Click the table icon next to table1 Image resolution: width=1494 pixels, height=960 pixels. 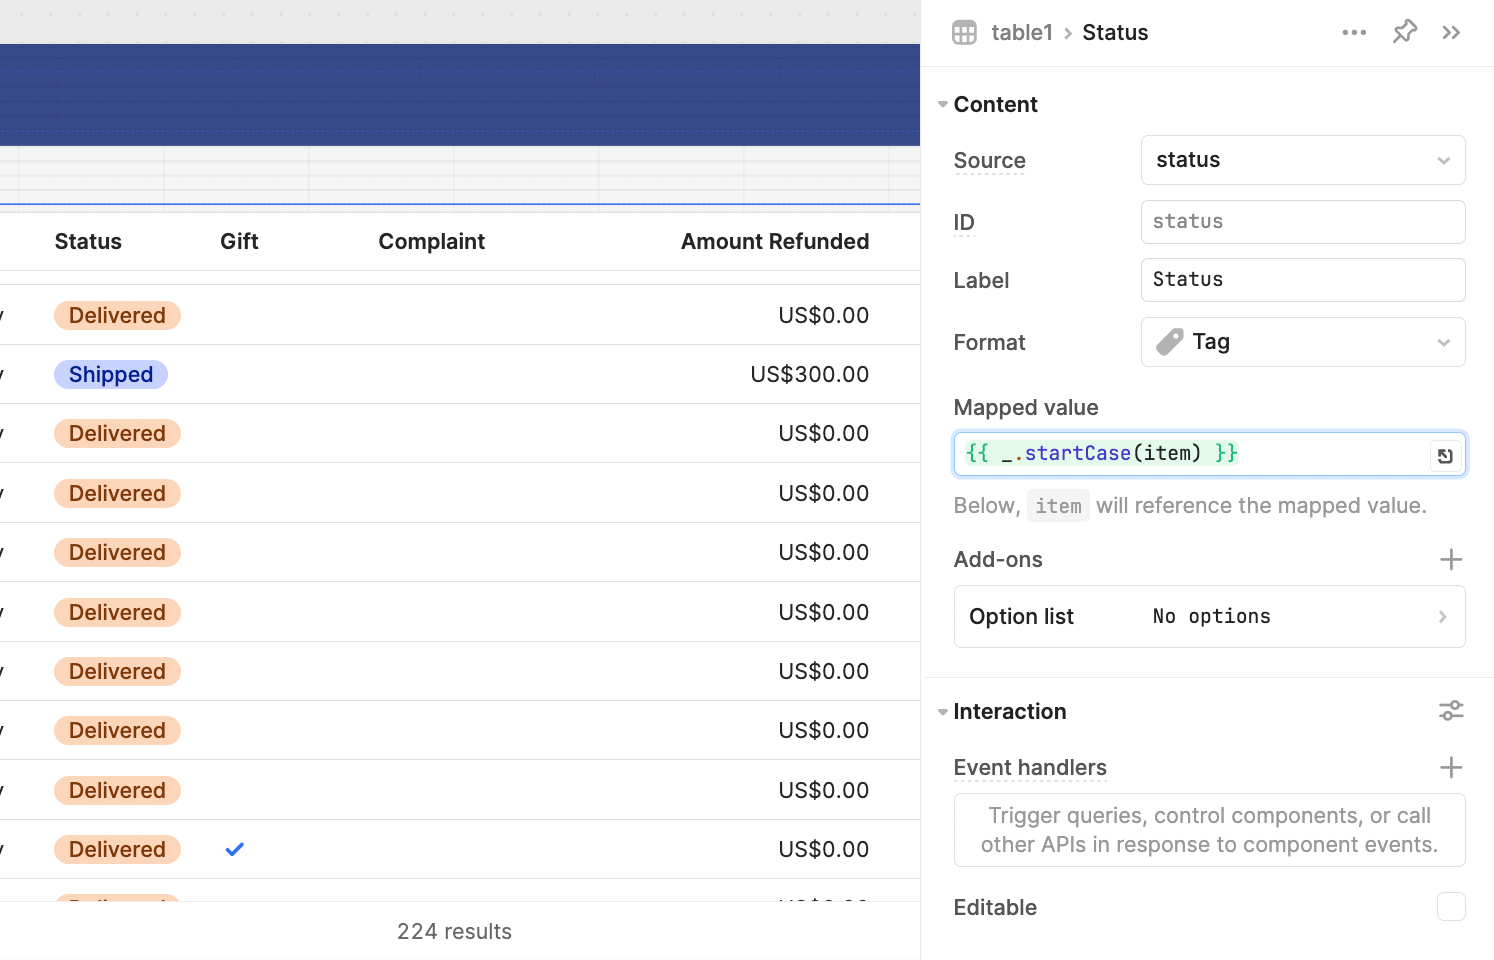(964, 33)
